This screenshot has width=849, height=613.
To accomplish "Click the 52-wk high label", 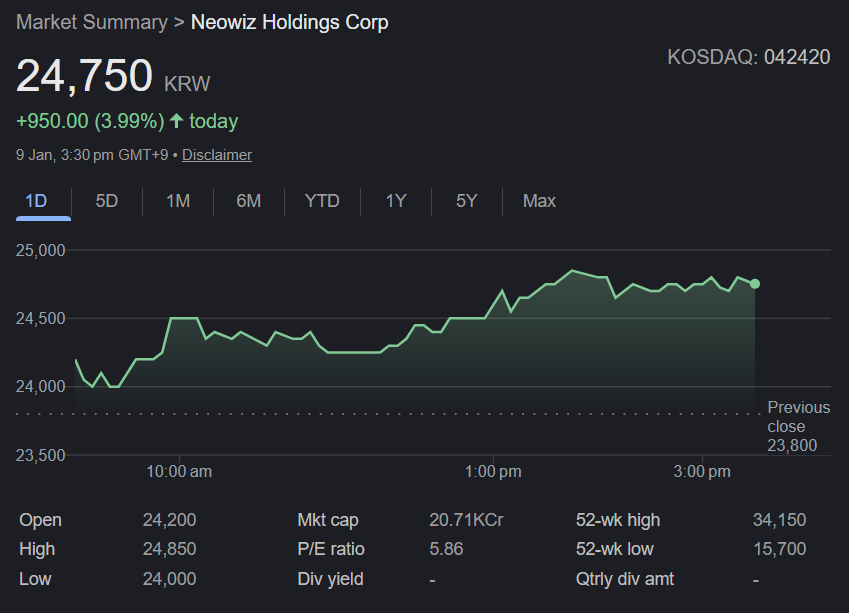I will (x=618, y=520).
